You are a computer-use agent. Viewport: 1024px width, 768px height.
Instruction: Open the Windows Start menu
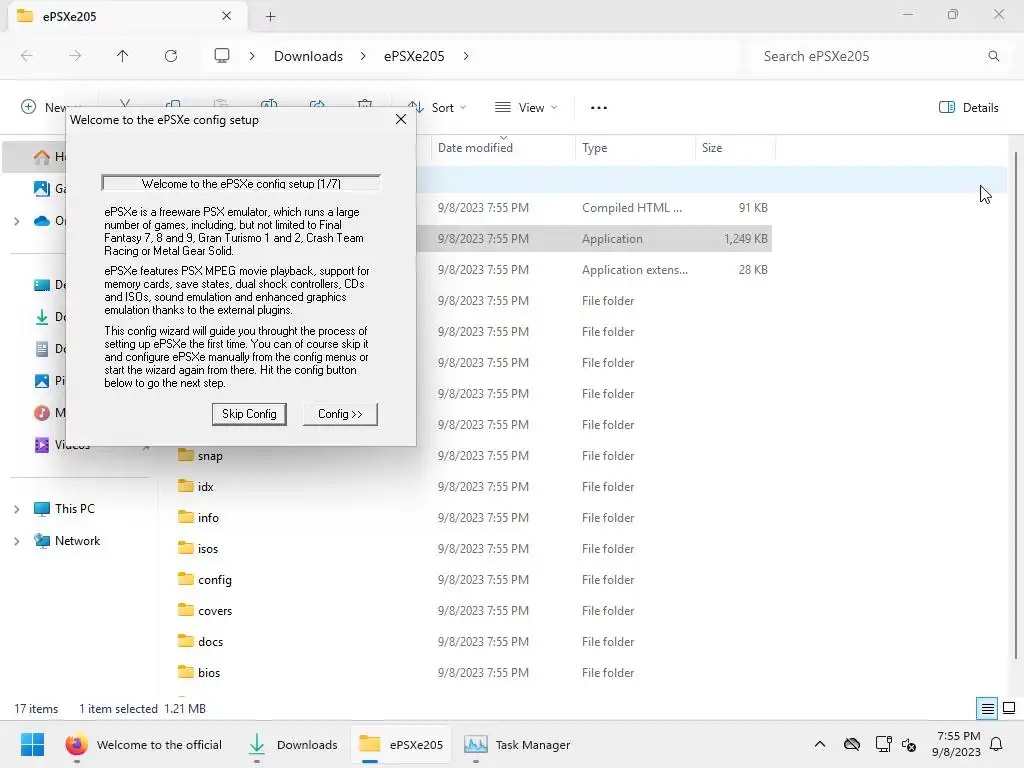pyautogui.click(x=32, y=744)
